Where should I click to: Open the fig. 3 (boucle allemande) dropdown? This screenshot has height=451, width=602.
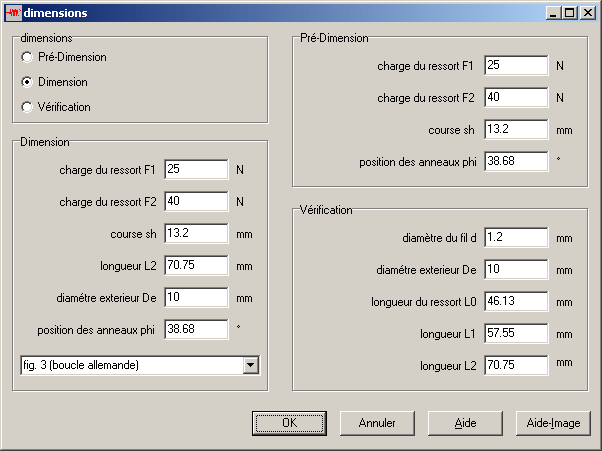coord(249,365)
